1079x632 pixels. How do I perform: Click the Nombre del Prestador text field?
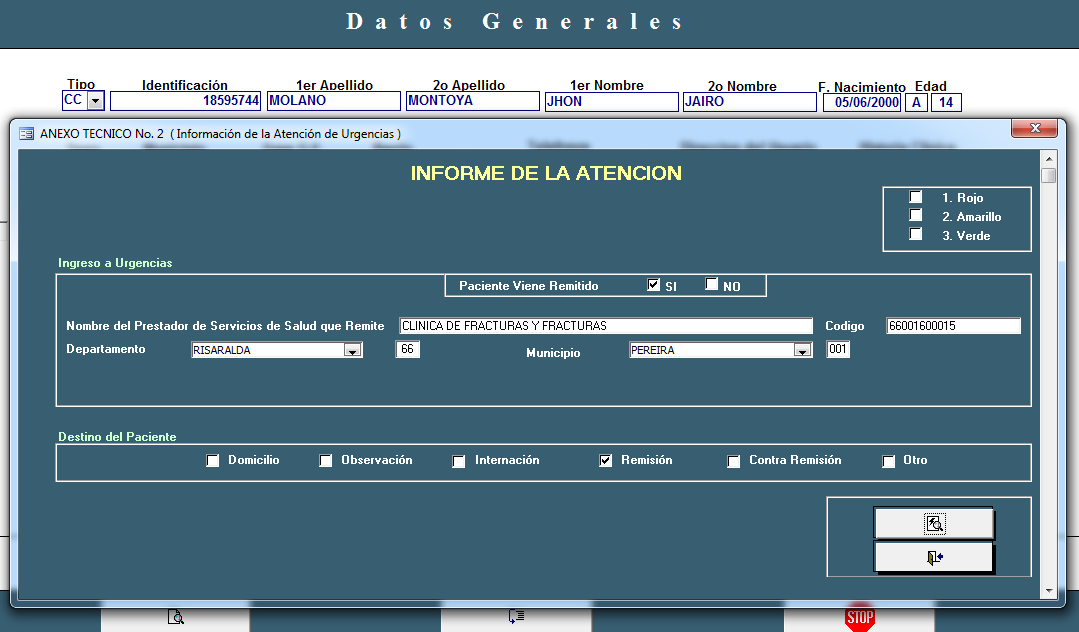click(605, 326)
